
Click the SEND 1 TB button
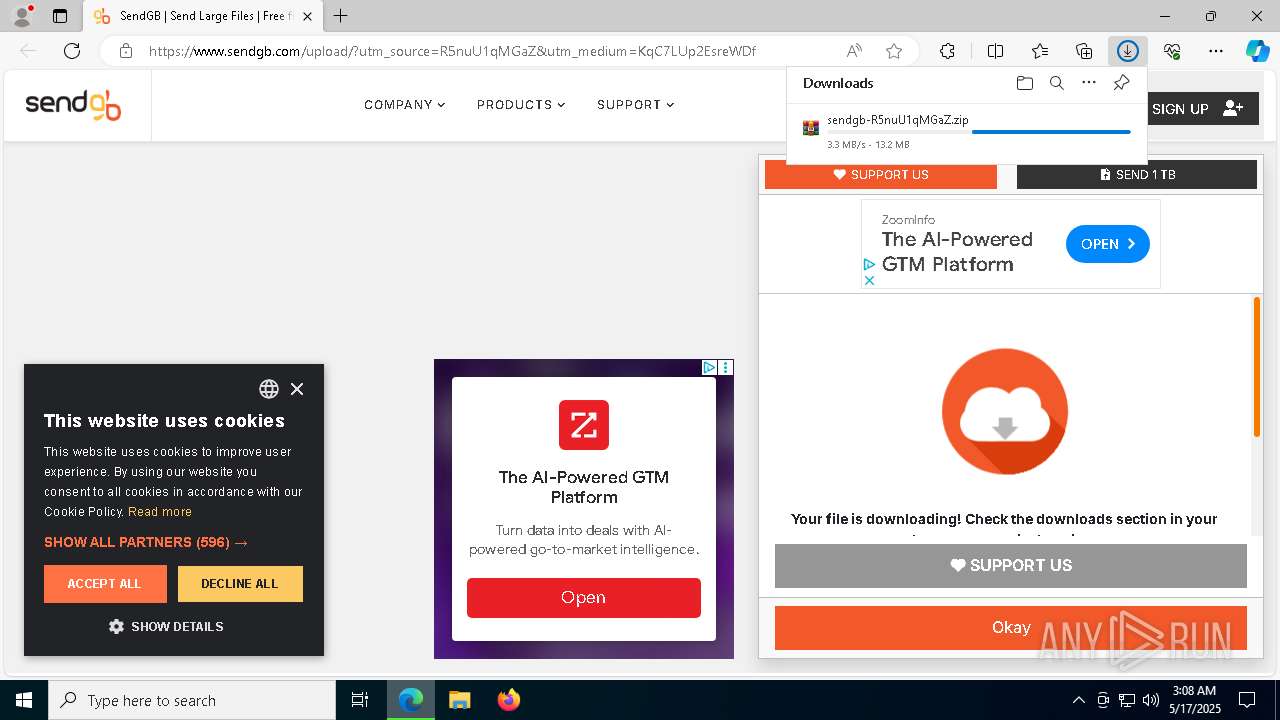point(1137,174)
